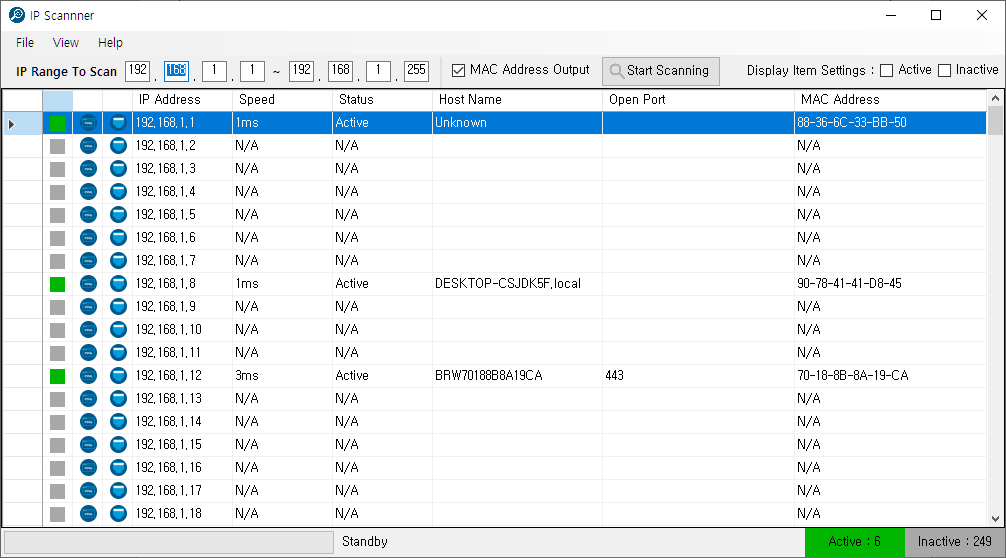Image resolution: width=1006 pixels, height=558 pixels.
Task: Sort by the Open Port column header
Action: (x=699, y=100)
